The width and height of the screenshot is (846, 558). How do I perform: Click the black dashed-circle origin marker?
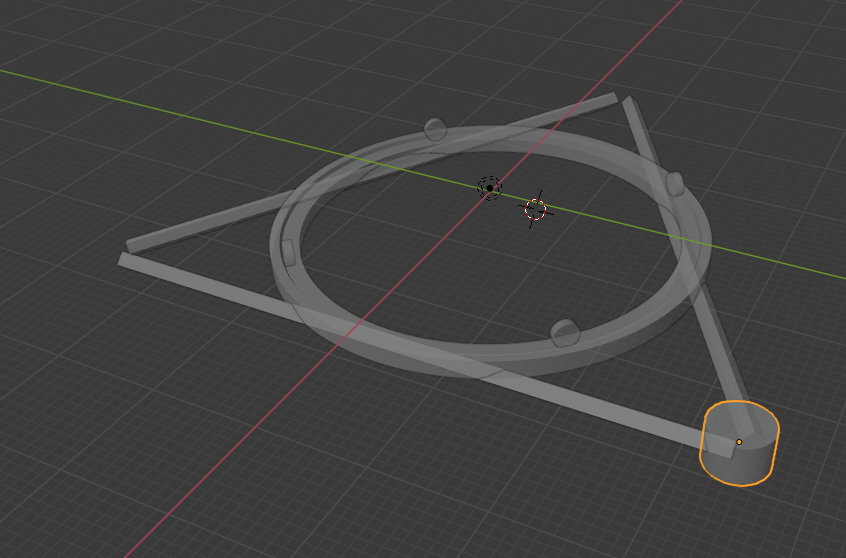490,188
